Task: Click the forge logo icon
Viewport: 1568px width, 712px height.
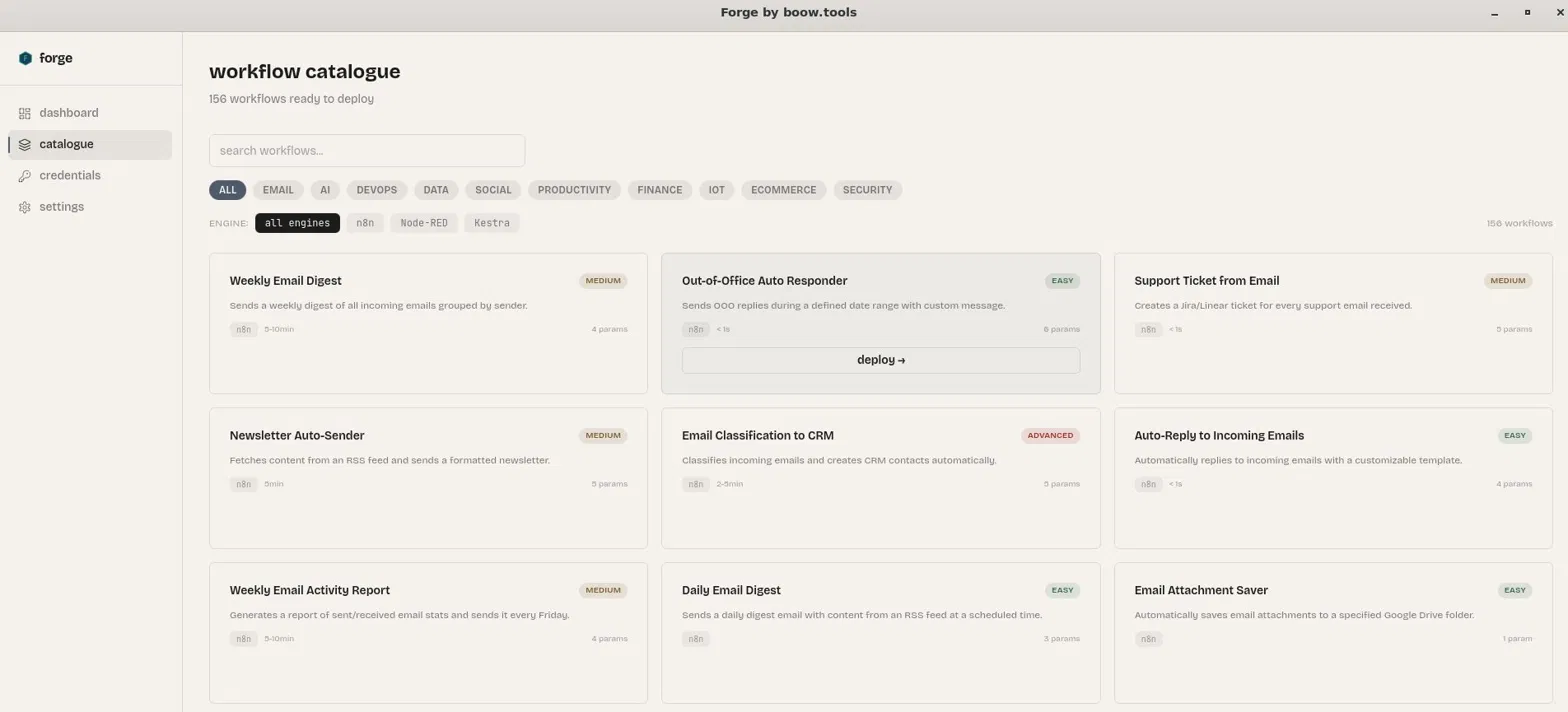Action: click(x=25, y=58)
